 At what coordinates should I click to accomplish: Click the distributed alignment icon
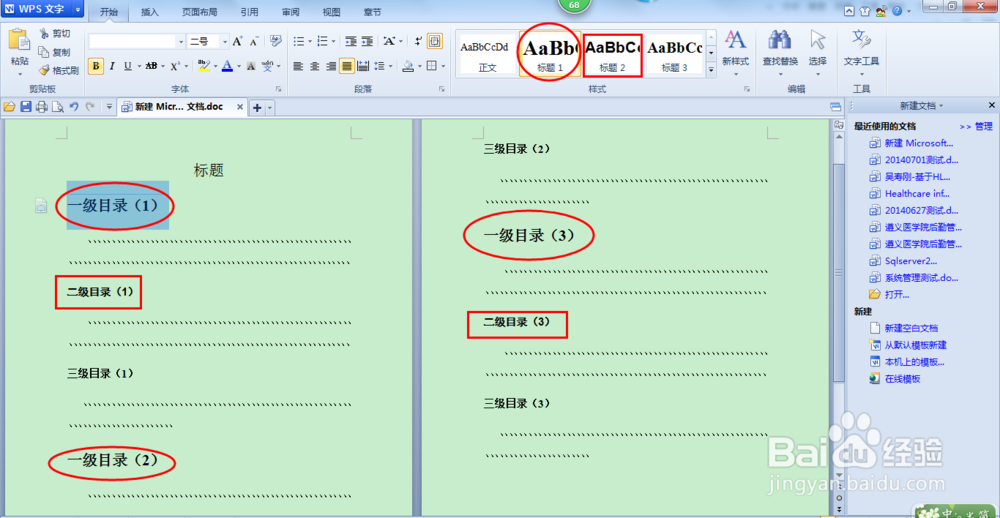pos(363,66)
